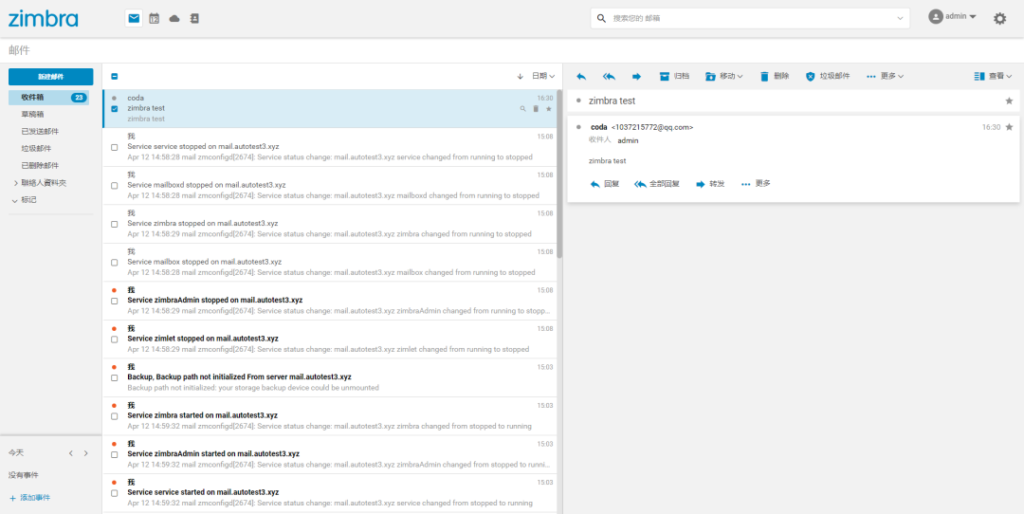1024x514 pixels.
Task: Check the 'Service mailboxd stopped' email checkbox
Action: pos(114,185)
